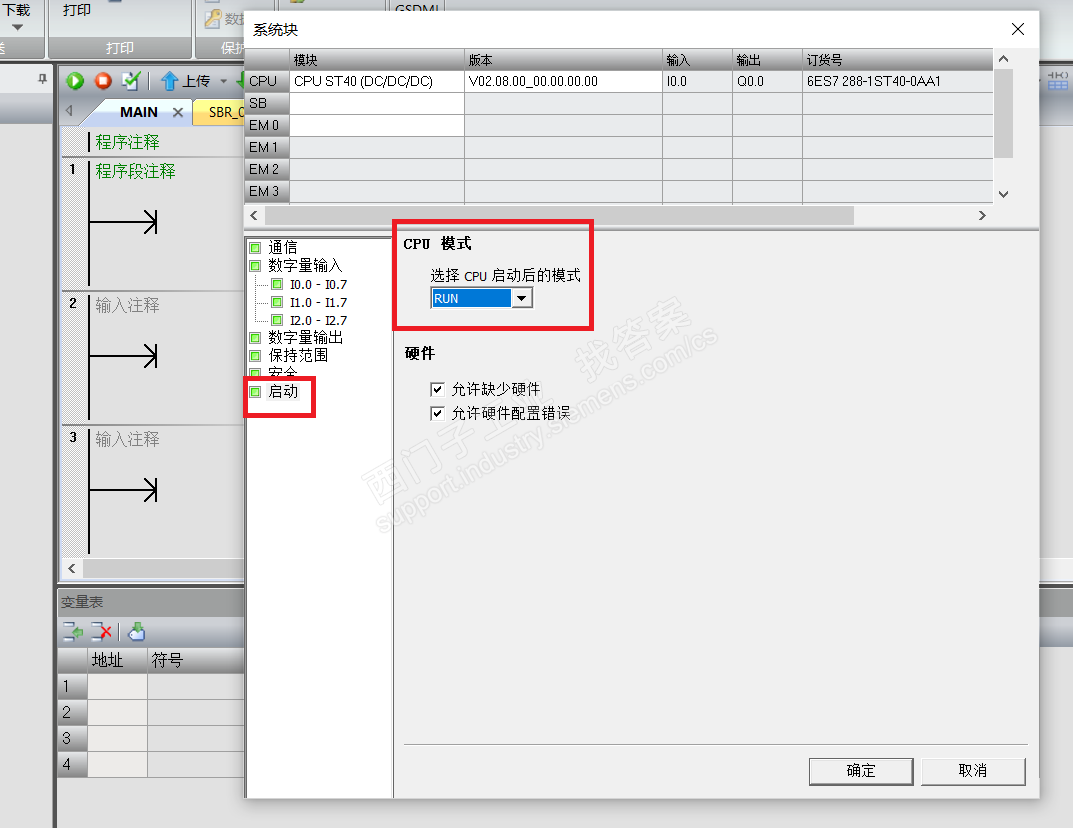The height and width of the screenshot is (828, 1073).
Task: Select I0.0 - I0.7 tree entry
Action: tap(318, 284)
